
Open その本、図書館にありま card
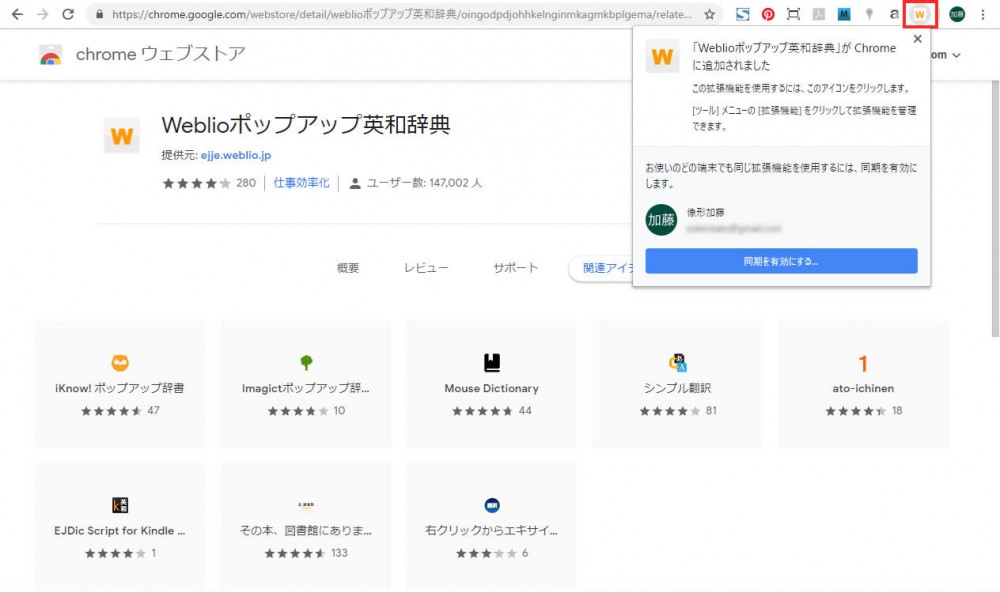[305, 526]
